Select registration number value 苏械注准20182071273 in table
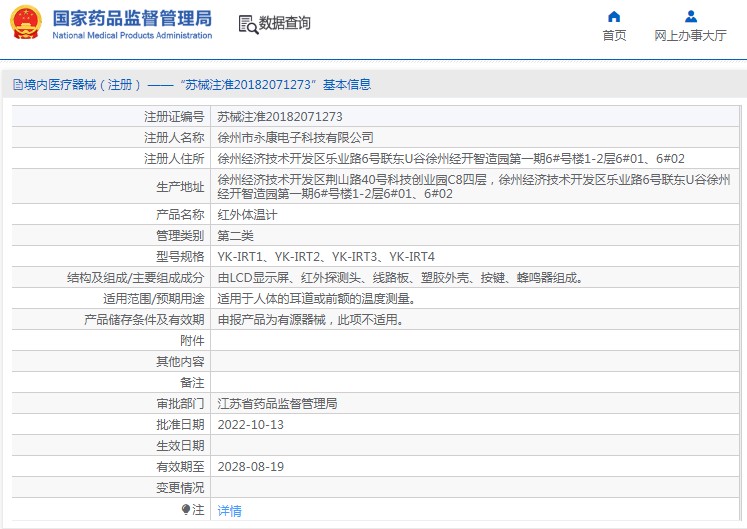The height and width of the screenshot is (529, 747). point(280,117)
